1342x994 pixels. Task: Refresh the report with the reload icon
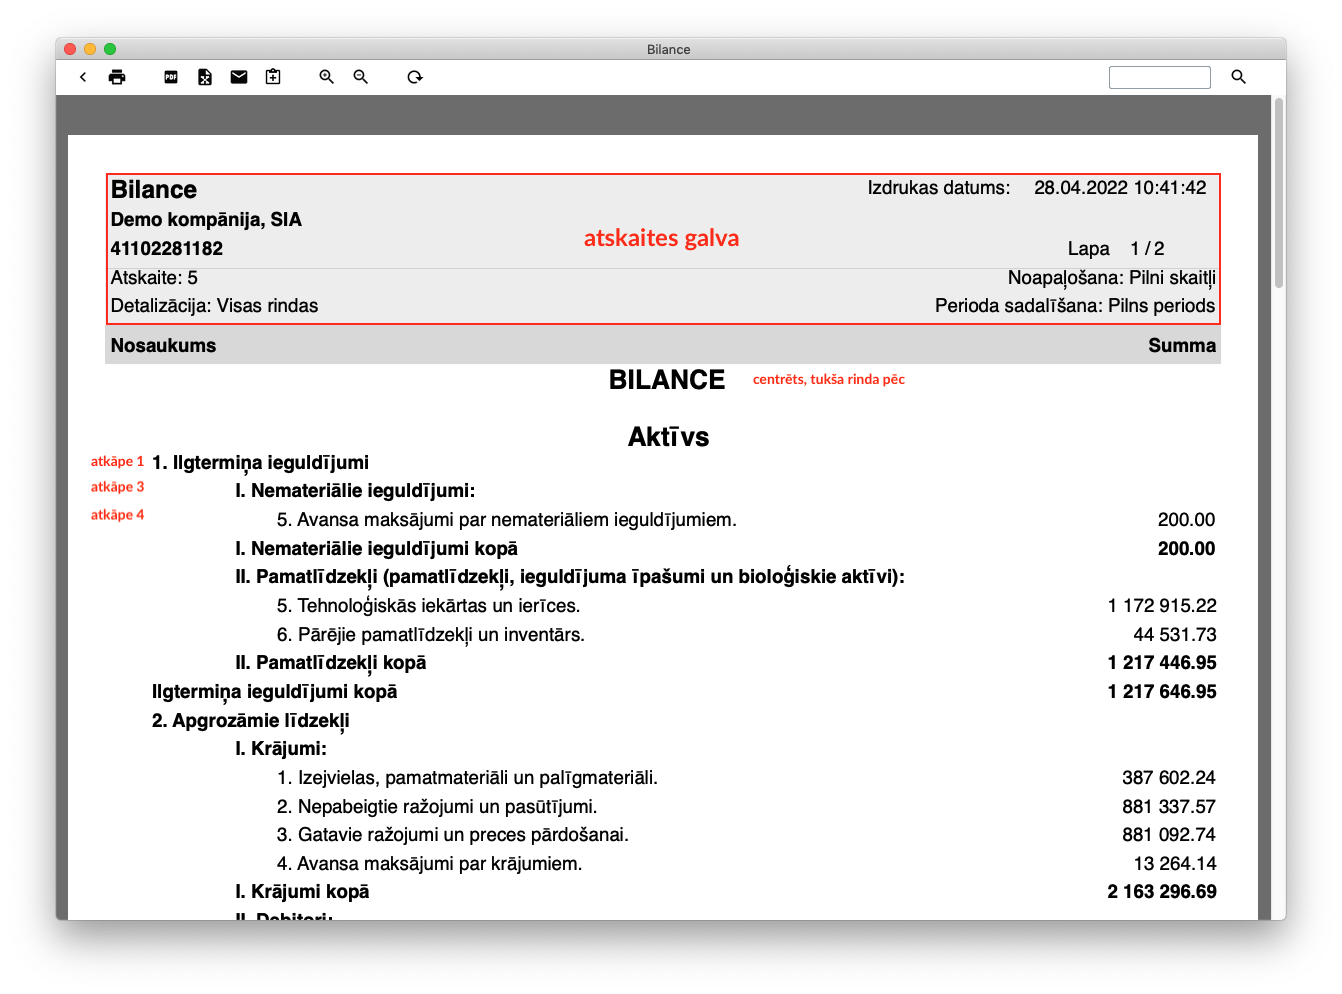pyautogui.click(x=415, y=77)
